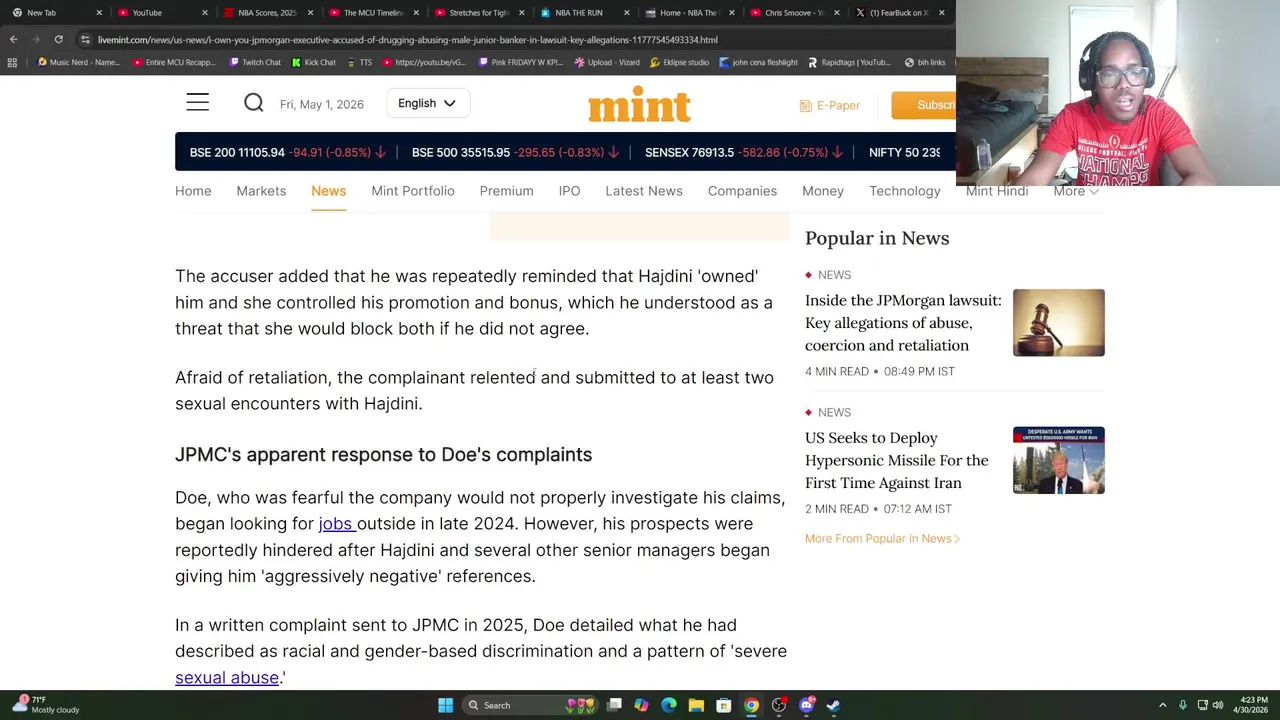Open Latest News section
Image resolution: width=1280 pixels, height=720 pixels.
[644, 191]
